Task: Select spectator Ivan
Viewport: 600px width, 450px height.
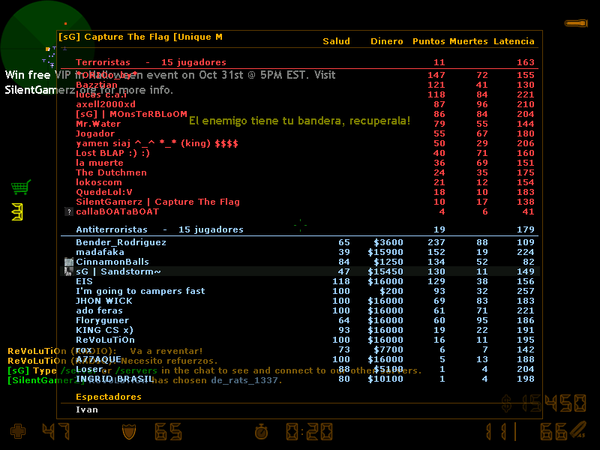Action: pos(87,409)
